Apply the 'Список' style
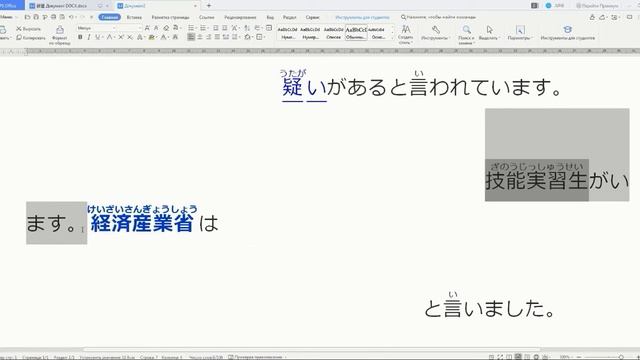The height and width of the screenshot is (360, 640). click(333, 33)
